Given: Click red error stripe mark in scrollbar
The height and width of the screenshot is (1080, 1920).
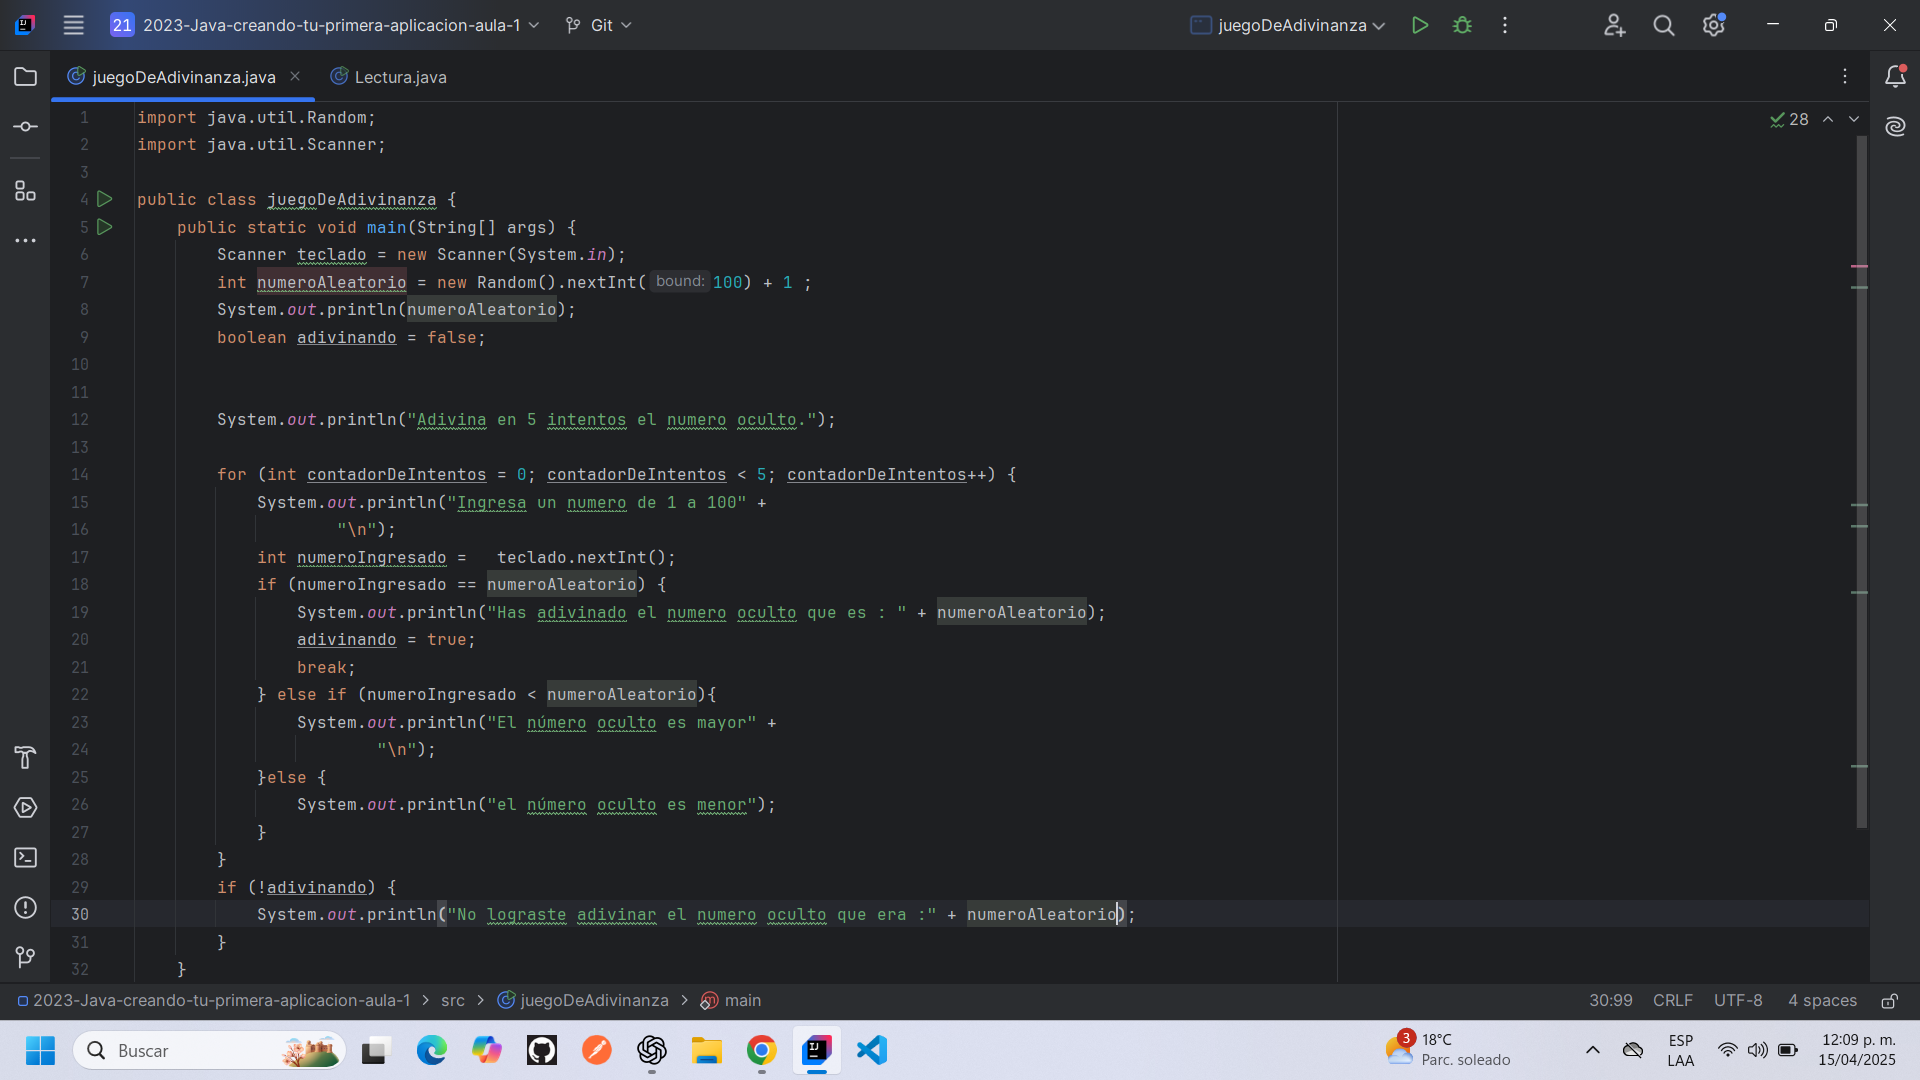Looking at the screenshot, I should pyautogui.click(x=1860, y=267).
